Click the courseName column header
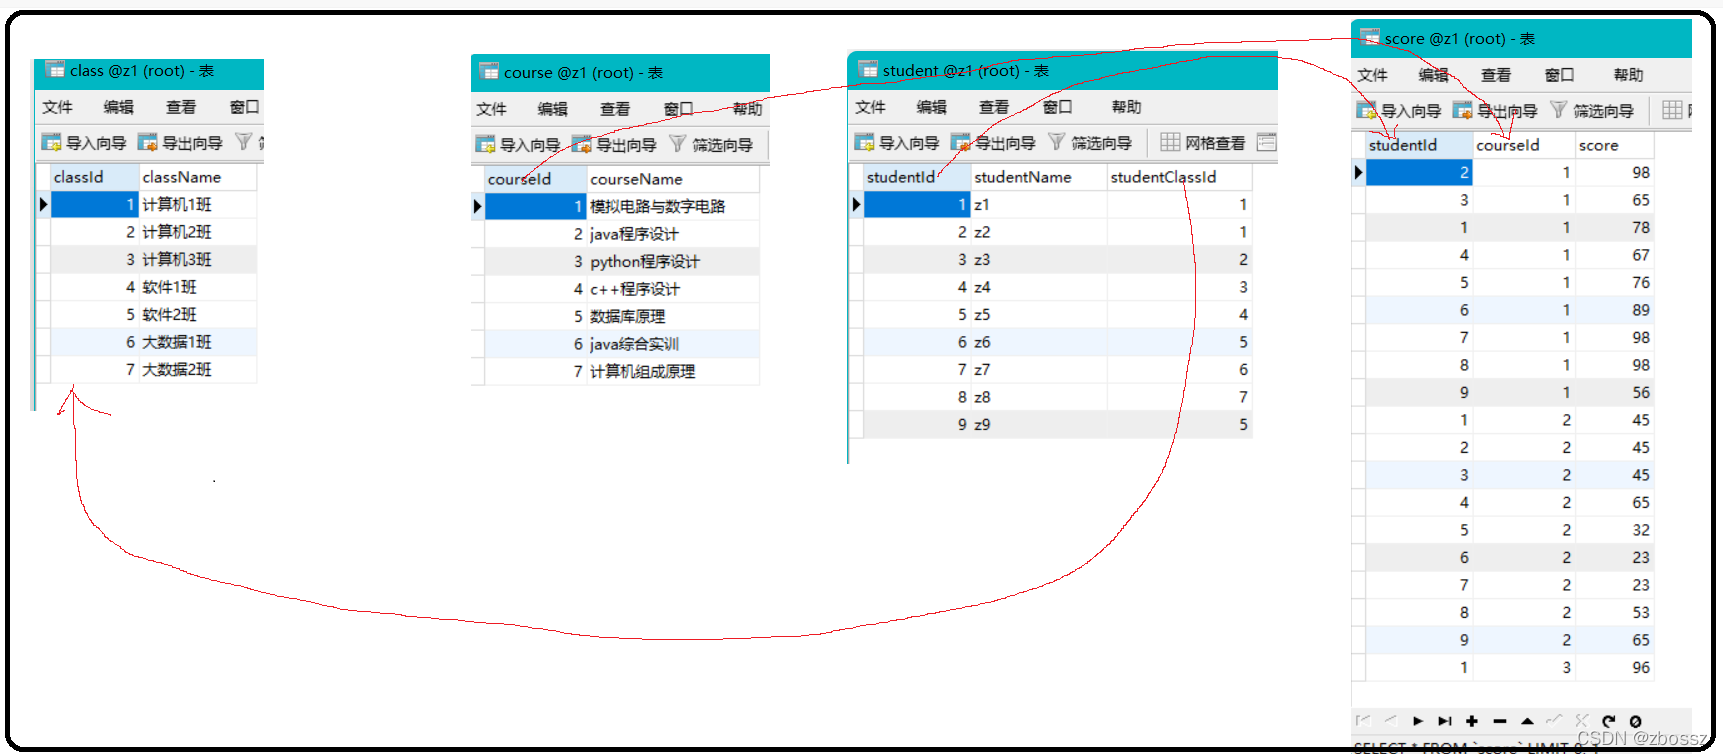Image resolution: width=1723 pixels, height=755 pixels. click(672, 179)
